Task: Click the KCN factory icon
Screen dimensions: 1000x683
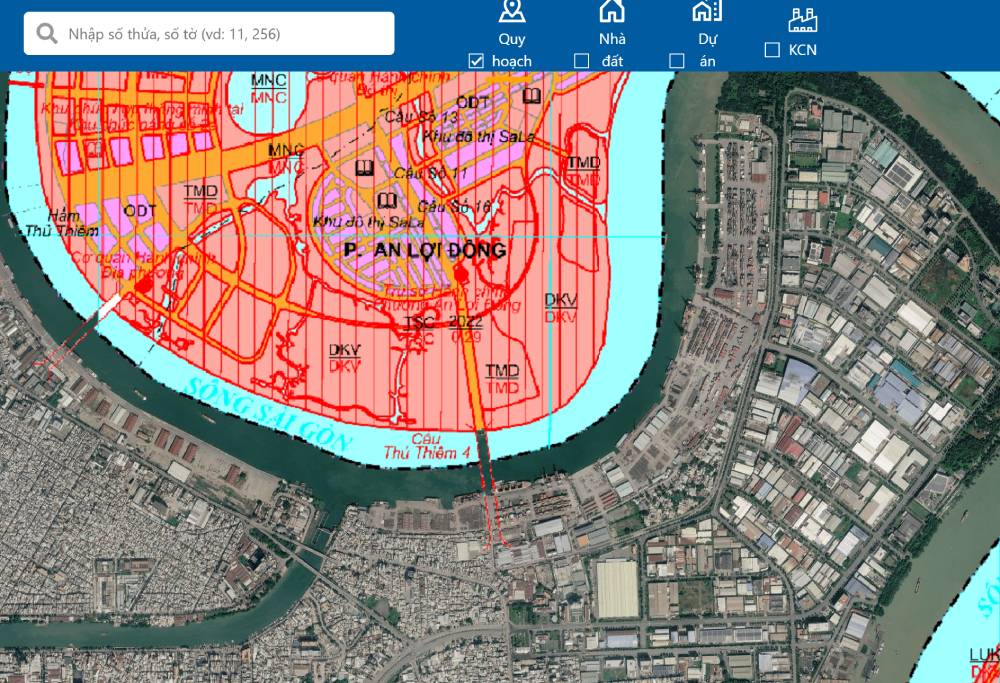Action: (802, 19)
